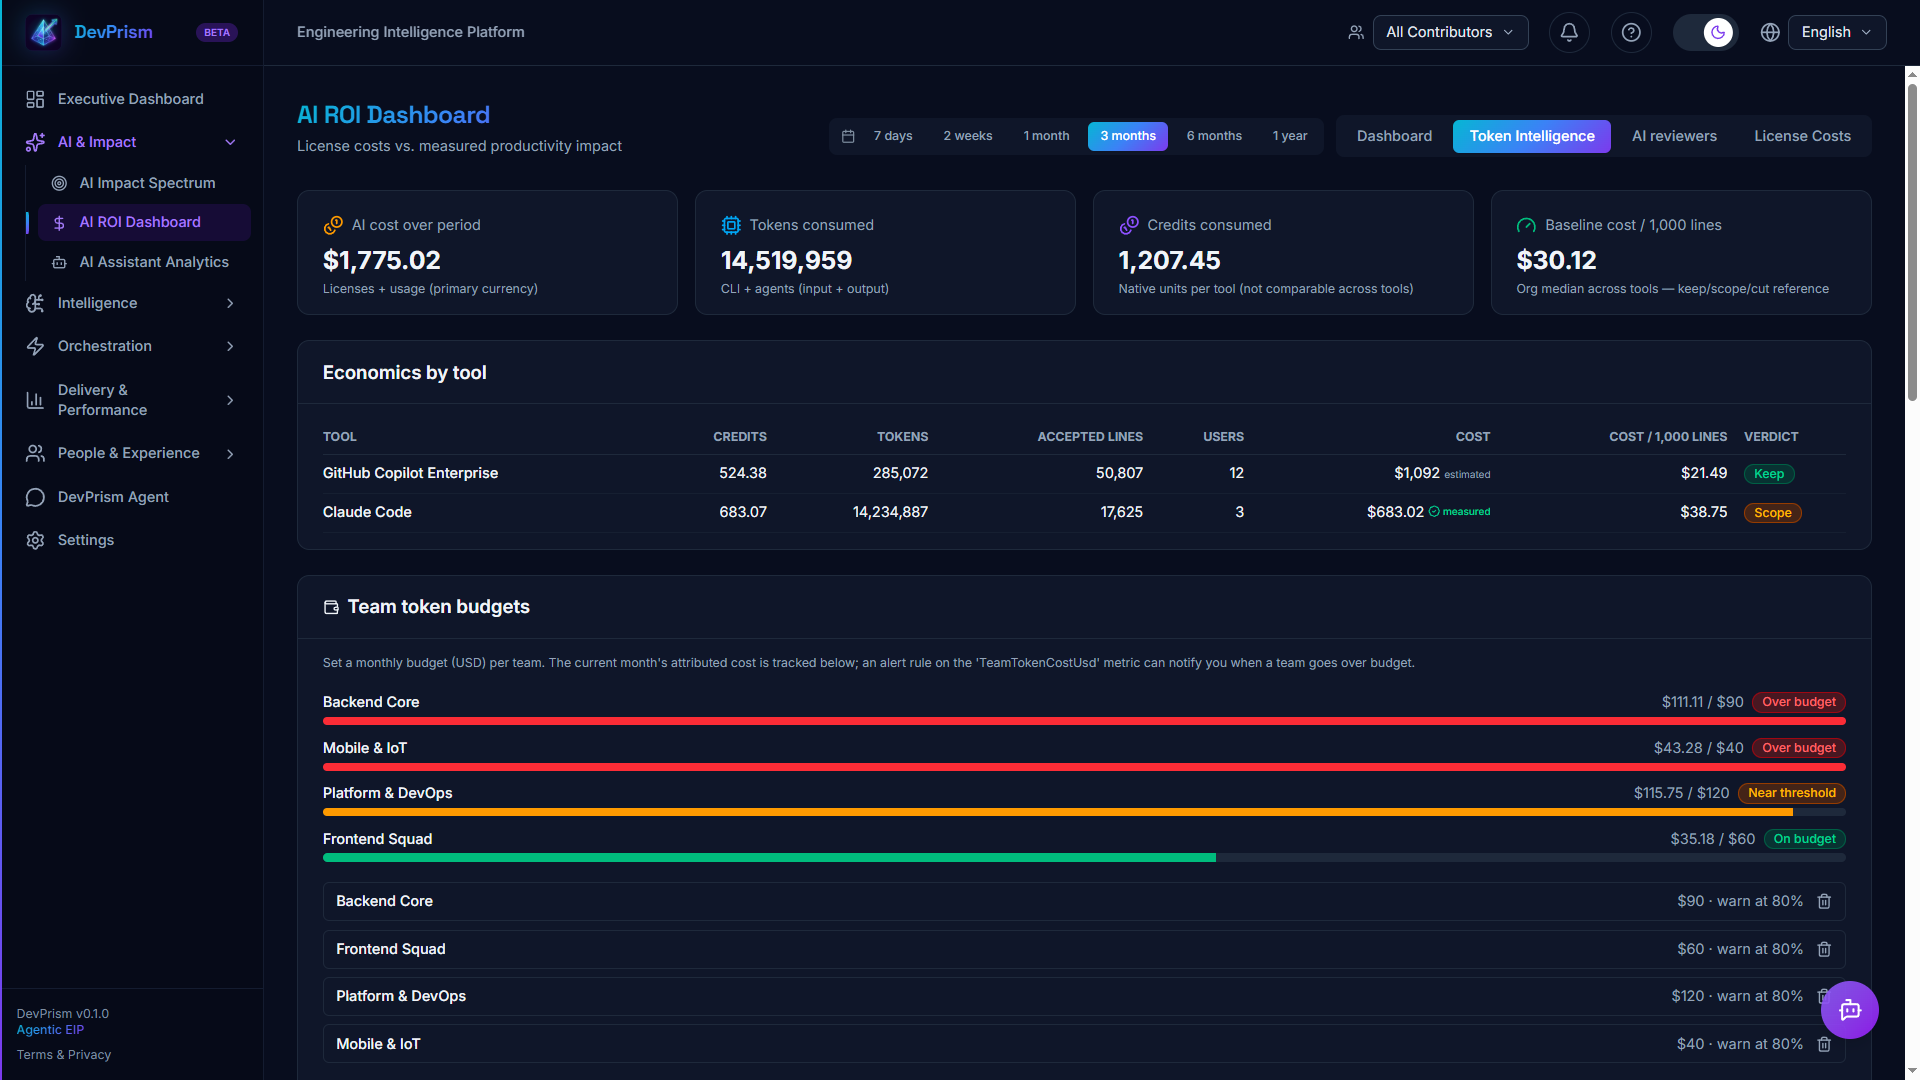Open Settings in sidebar
This screenshot has height=1080, width=1920.
pos(133,540)
